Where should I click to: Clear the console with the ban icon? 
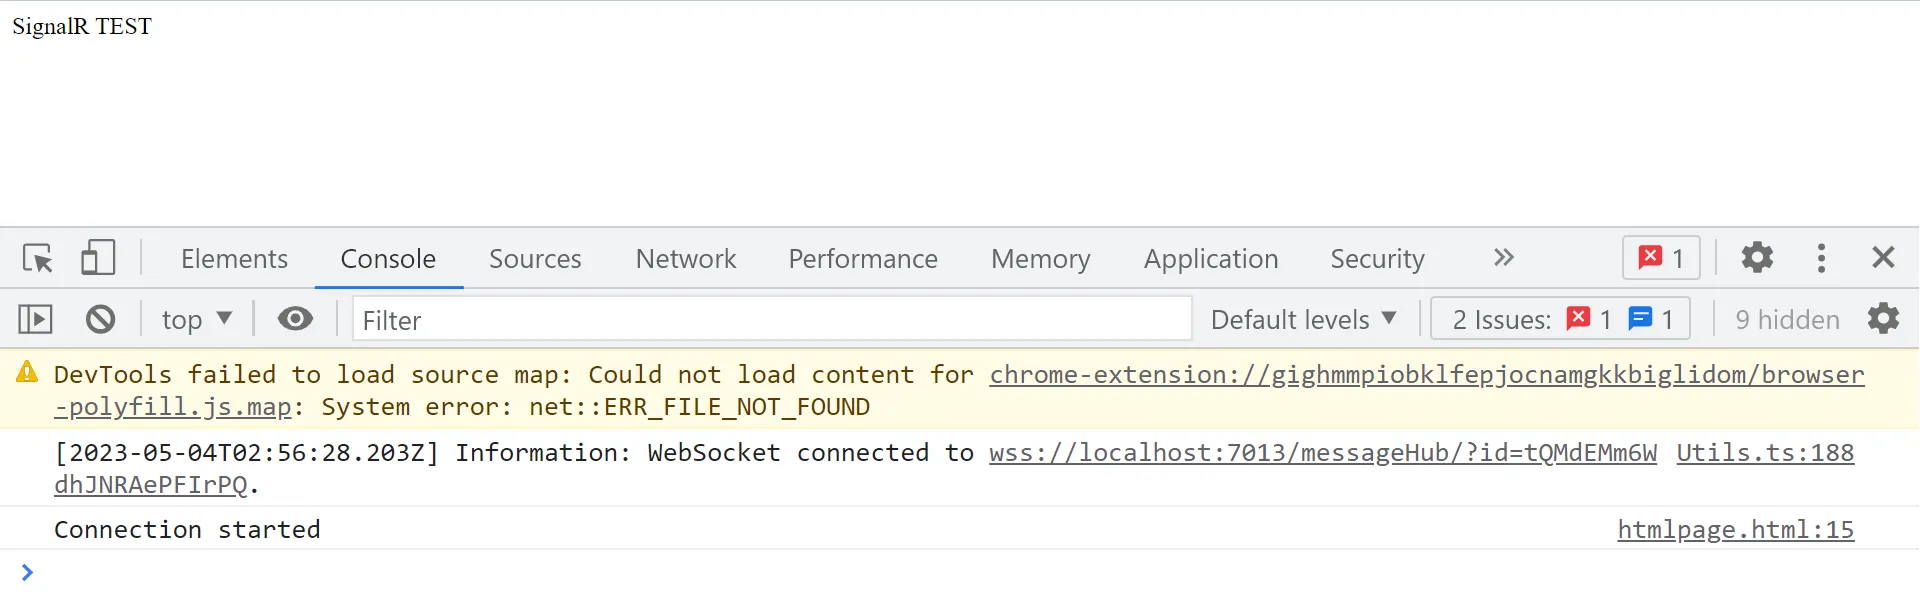click(100, 319)
